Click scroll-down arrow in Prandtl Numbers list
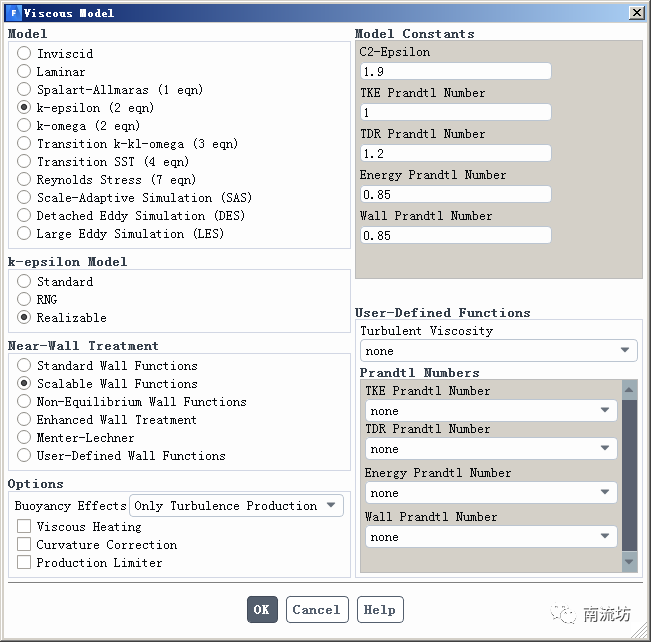The image size is (651, 642). tap(629, 562)
